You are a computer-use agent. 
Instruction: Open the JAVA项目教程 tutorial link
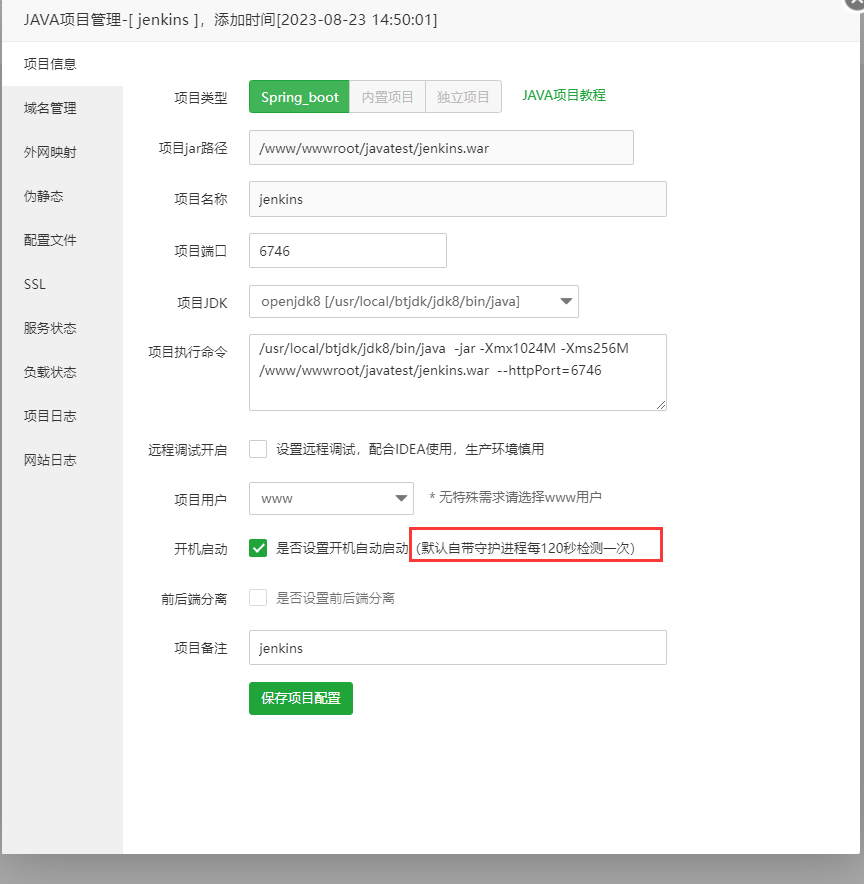(x=563, y=96)
